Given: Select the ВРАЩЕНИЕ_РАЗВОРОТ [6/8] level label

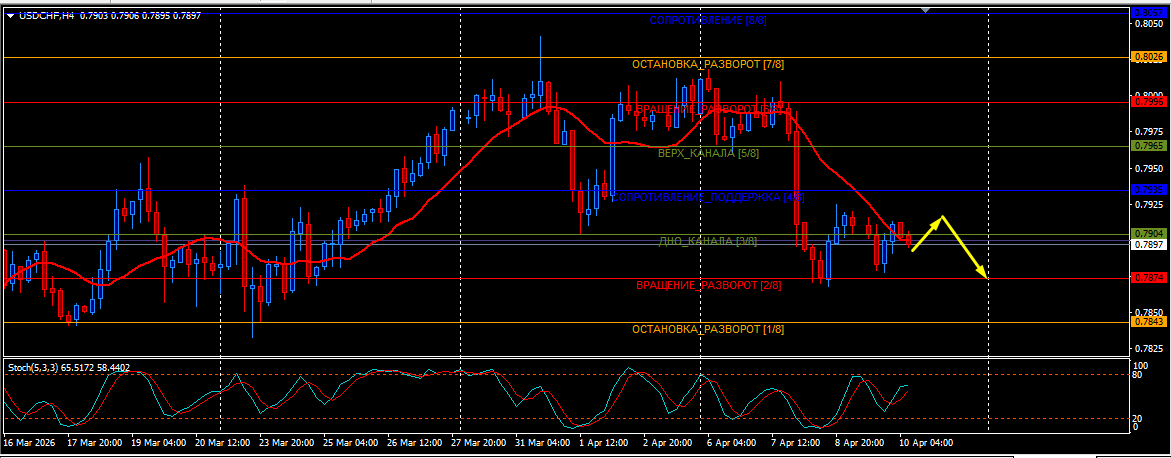Looking at the screenshot, I should point(708,109).
